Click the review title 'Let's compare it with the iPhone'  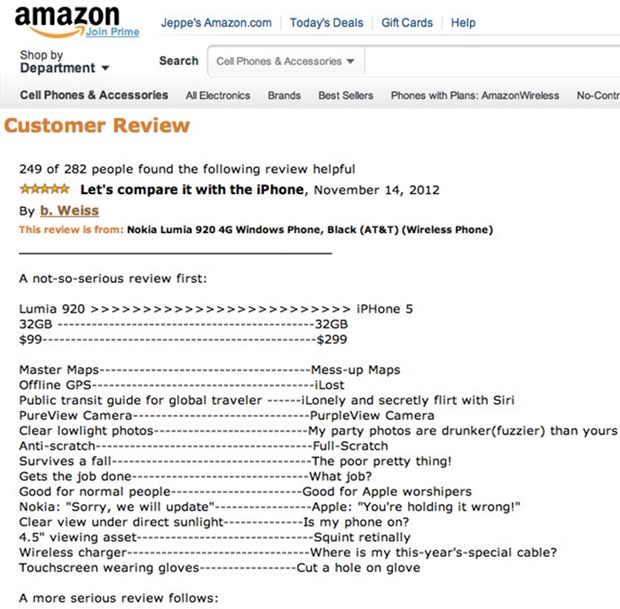(192, 189)
